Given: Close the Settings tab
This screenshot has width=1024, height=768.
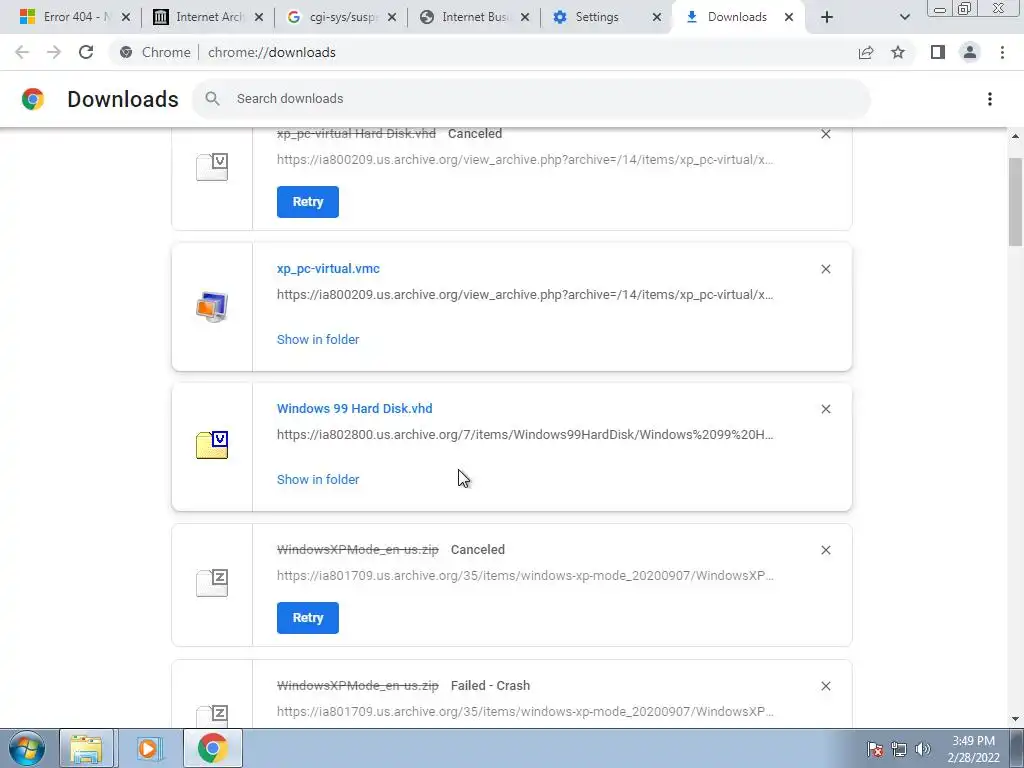Looking at the screenshot, I should (x=657, y=17).
